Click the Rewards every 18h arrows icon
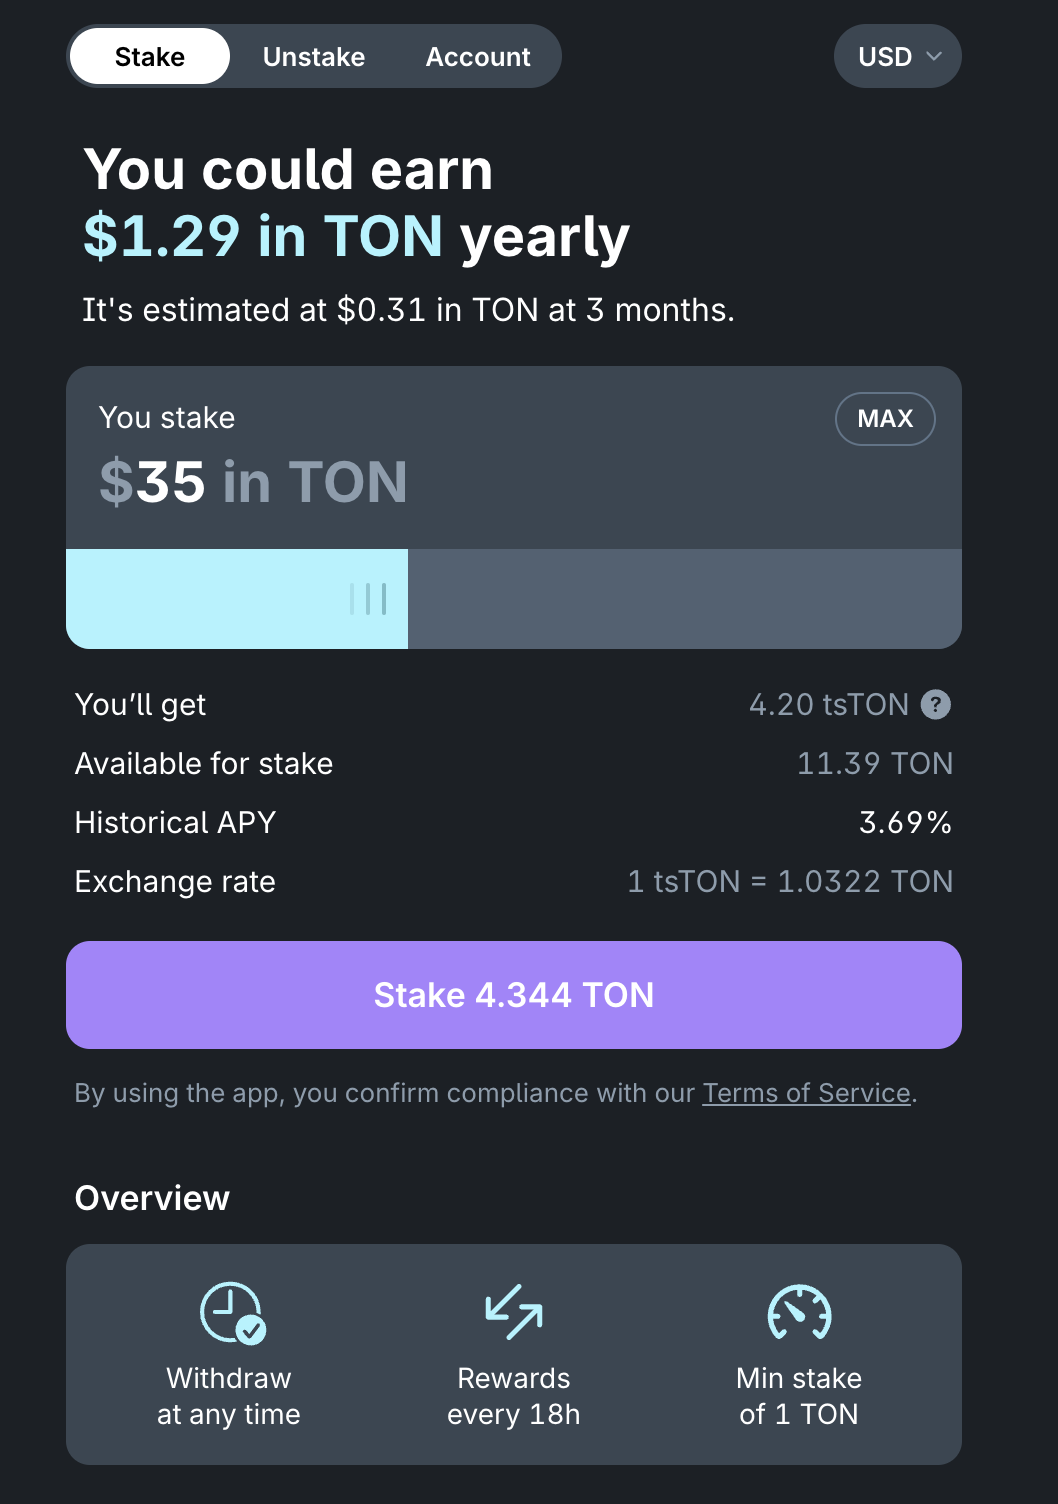Viewport: 1058px width, 1504px height. 514,1312
